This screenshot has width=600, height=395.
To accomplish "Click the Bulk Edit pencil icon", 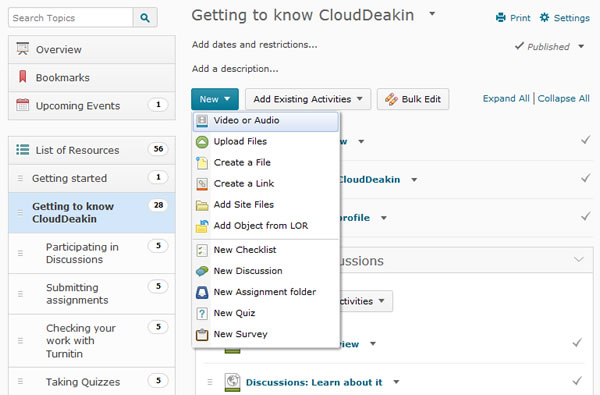I will pos(391,99).
